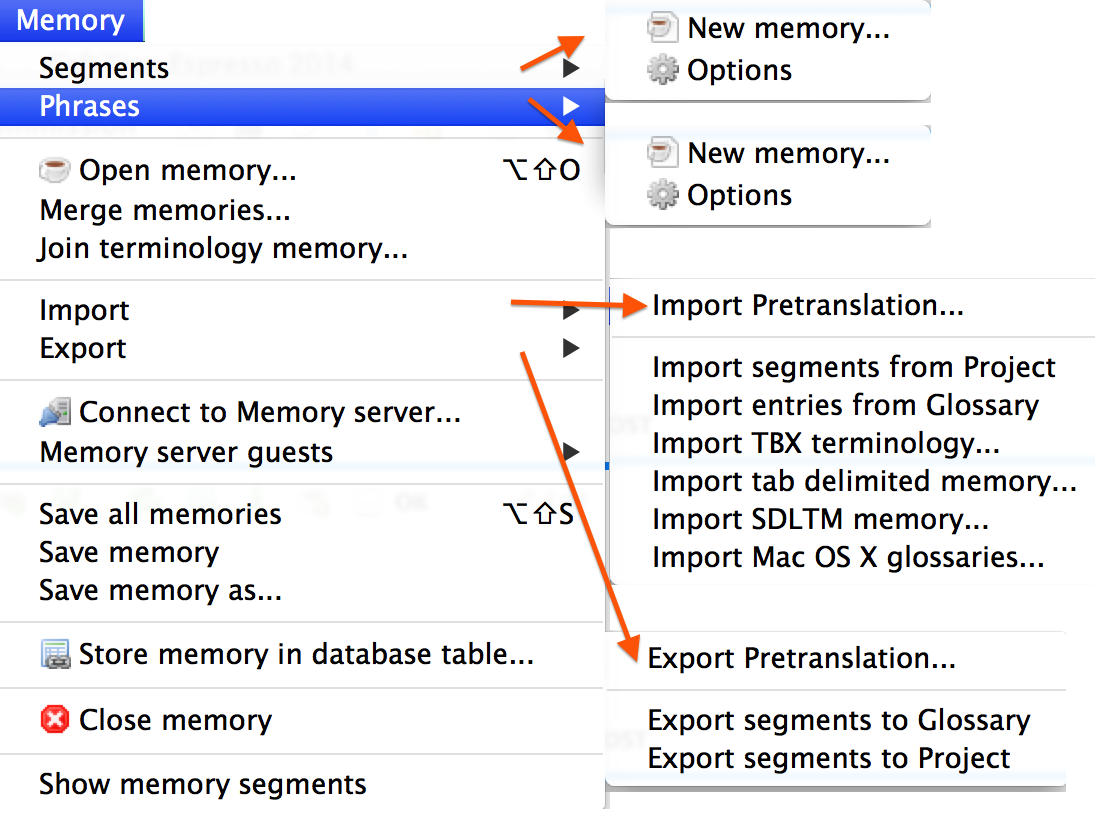Screen dimensions: 1095x813
Task: Expand the Memory server guests submenu
Action: coord(572,452)
